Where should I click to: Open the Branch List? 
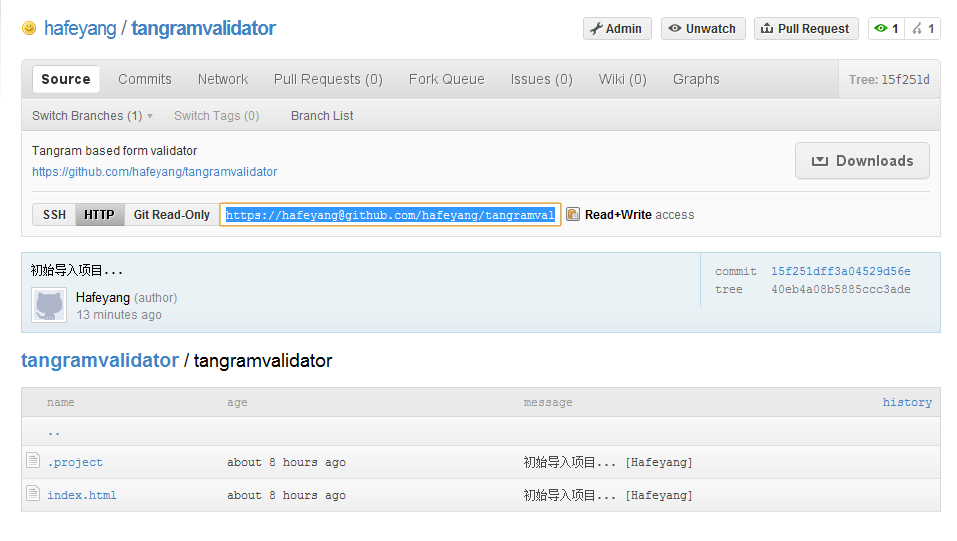point(322,115)
